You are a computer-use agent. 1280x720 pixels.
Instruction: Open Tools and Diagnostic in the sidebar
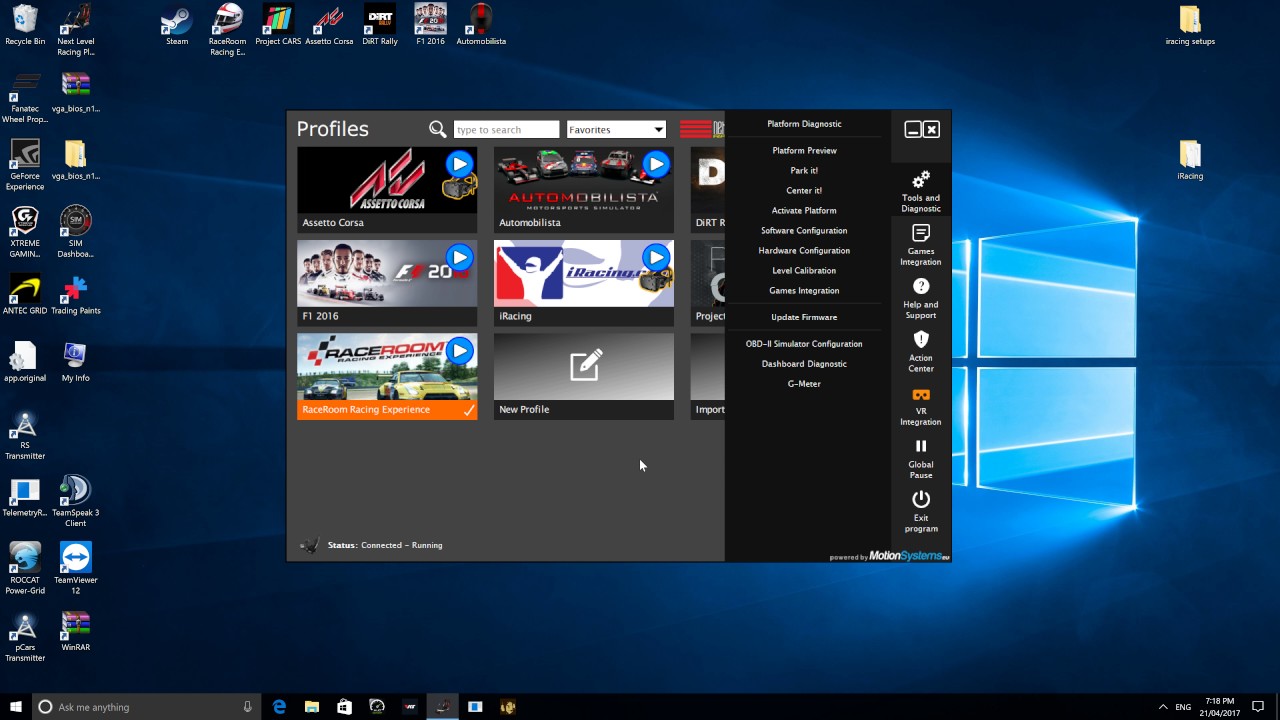click(x=921, y=190)
